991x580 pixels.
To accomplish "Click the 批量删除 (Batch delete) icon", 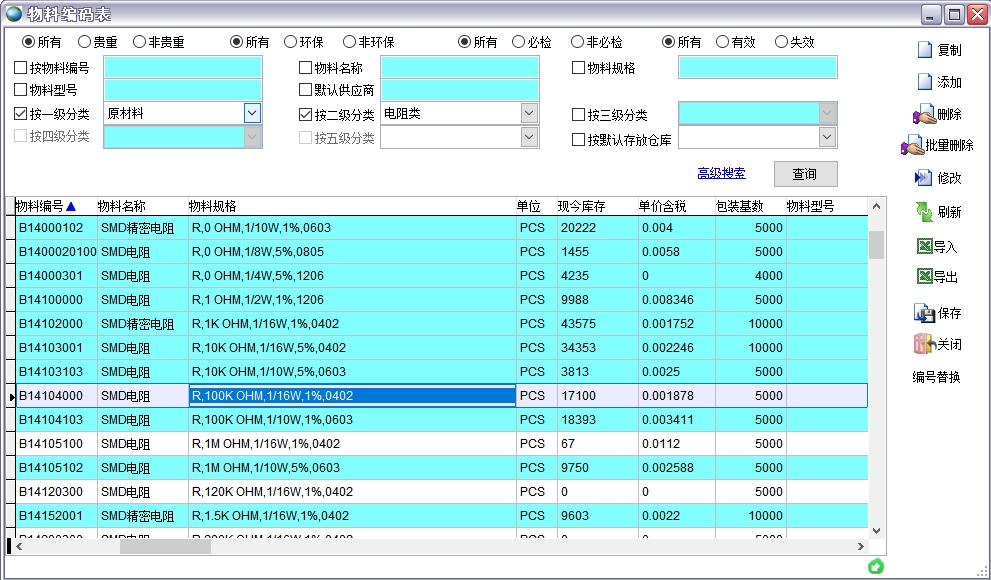I will coord(913,146).
